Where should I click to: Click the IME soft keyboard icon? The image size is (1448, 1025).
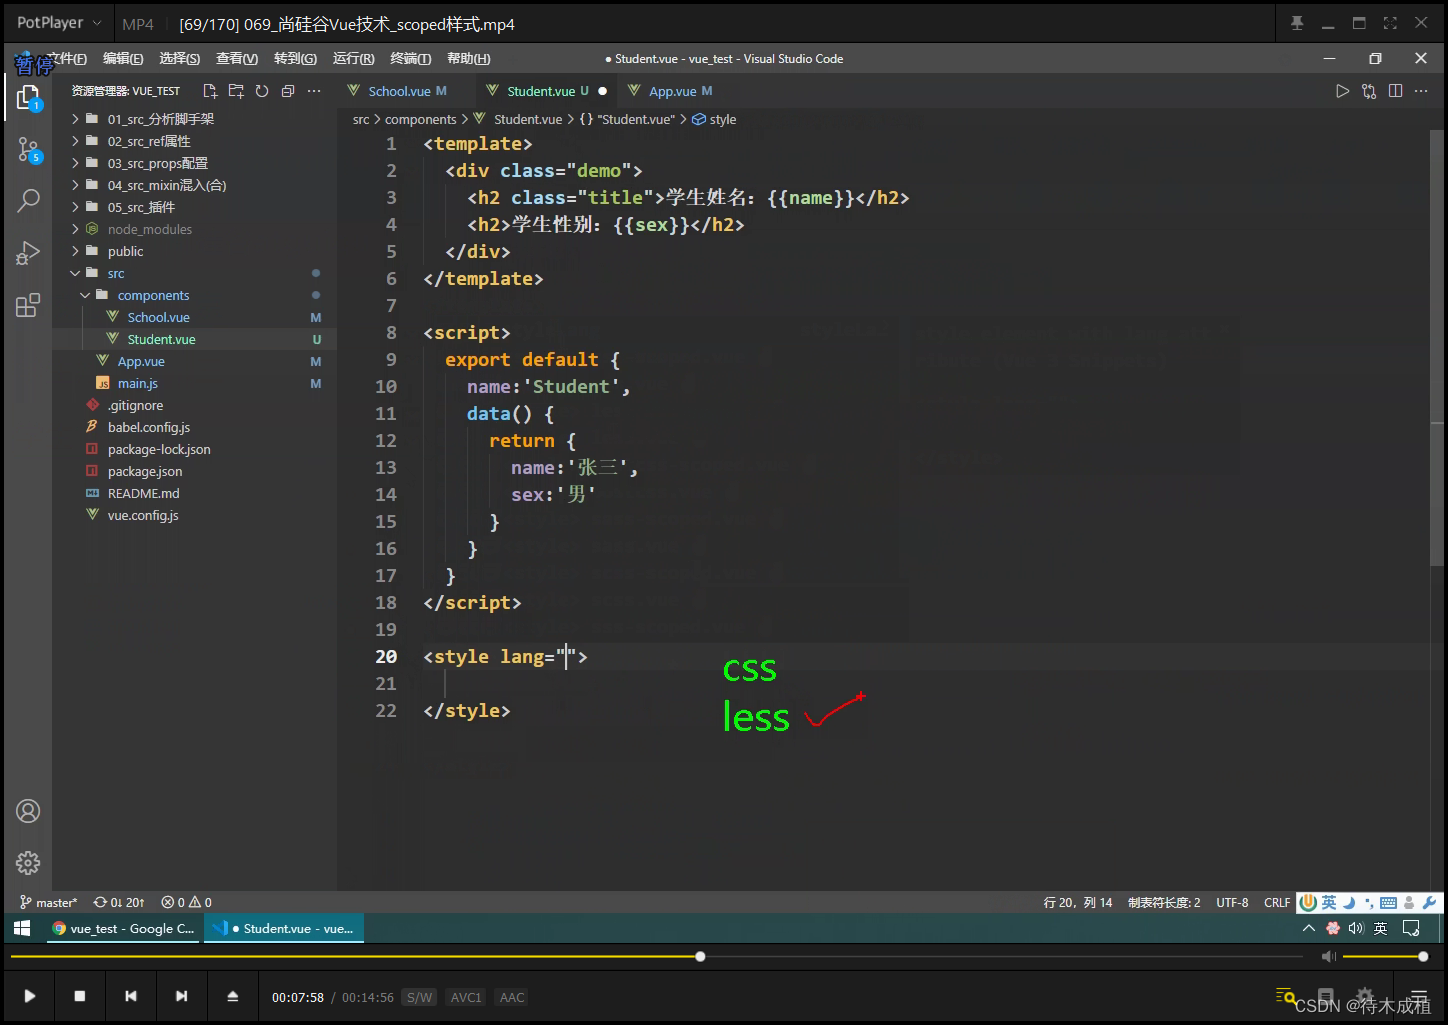tap(1389, 903)
